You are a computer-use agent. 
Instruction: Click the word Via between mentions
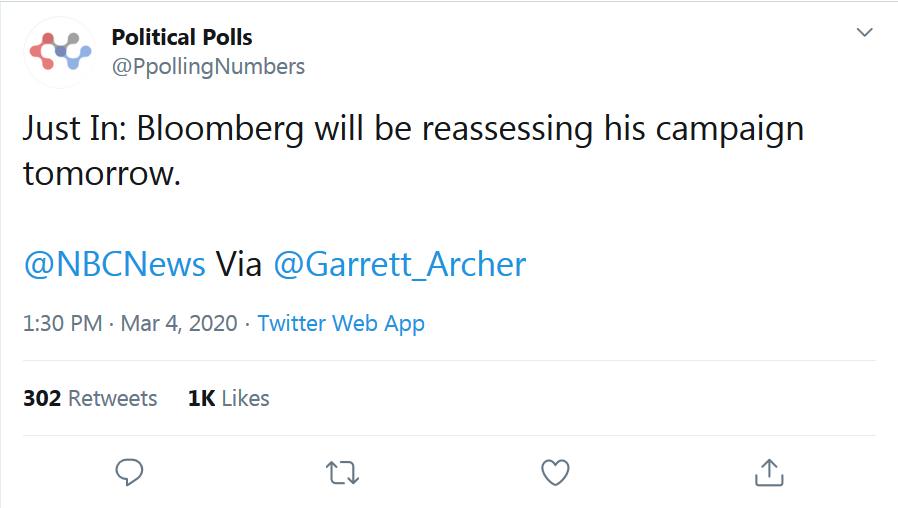tap(239, 264)
